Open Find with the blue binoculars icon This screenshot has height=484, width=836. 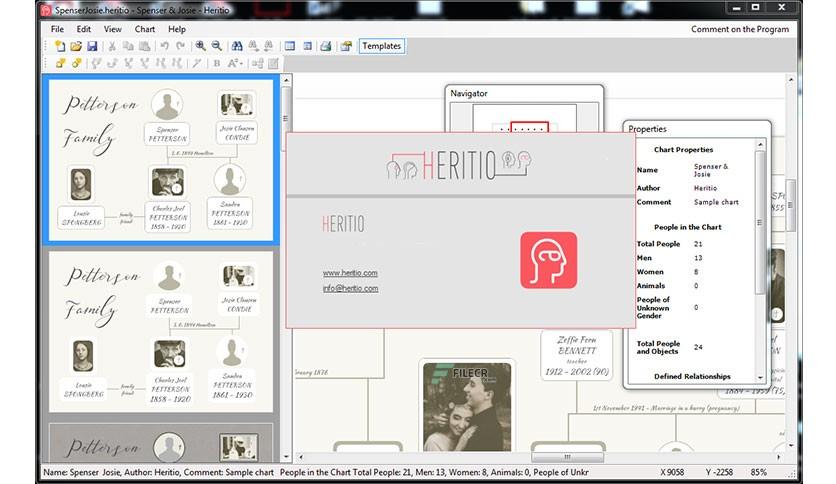[237, 46]
